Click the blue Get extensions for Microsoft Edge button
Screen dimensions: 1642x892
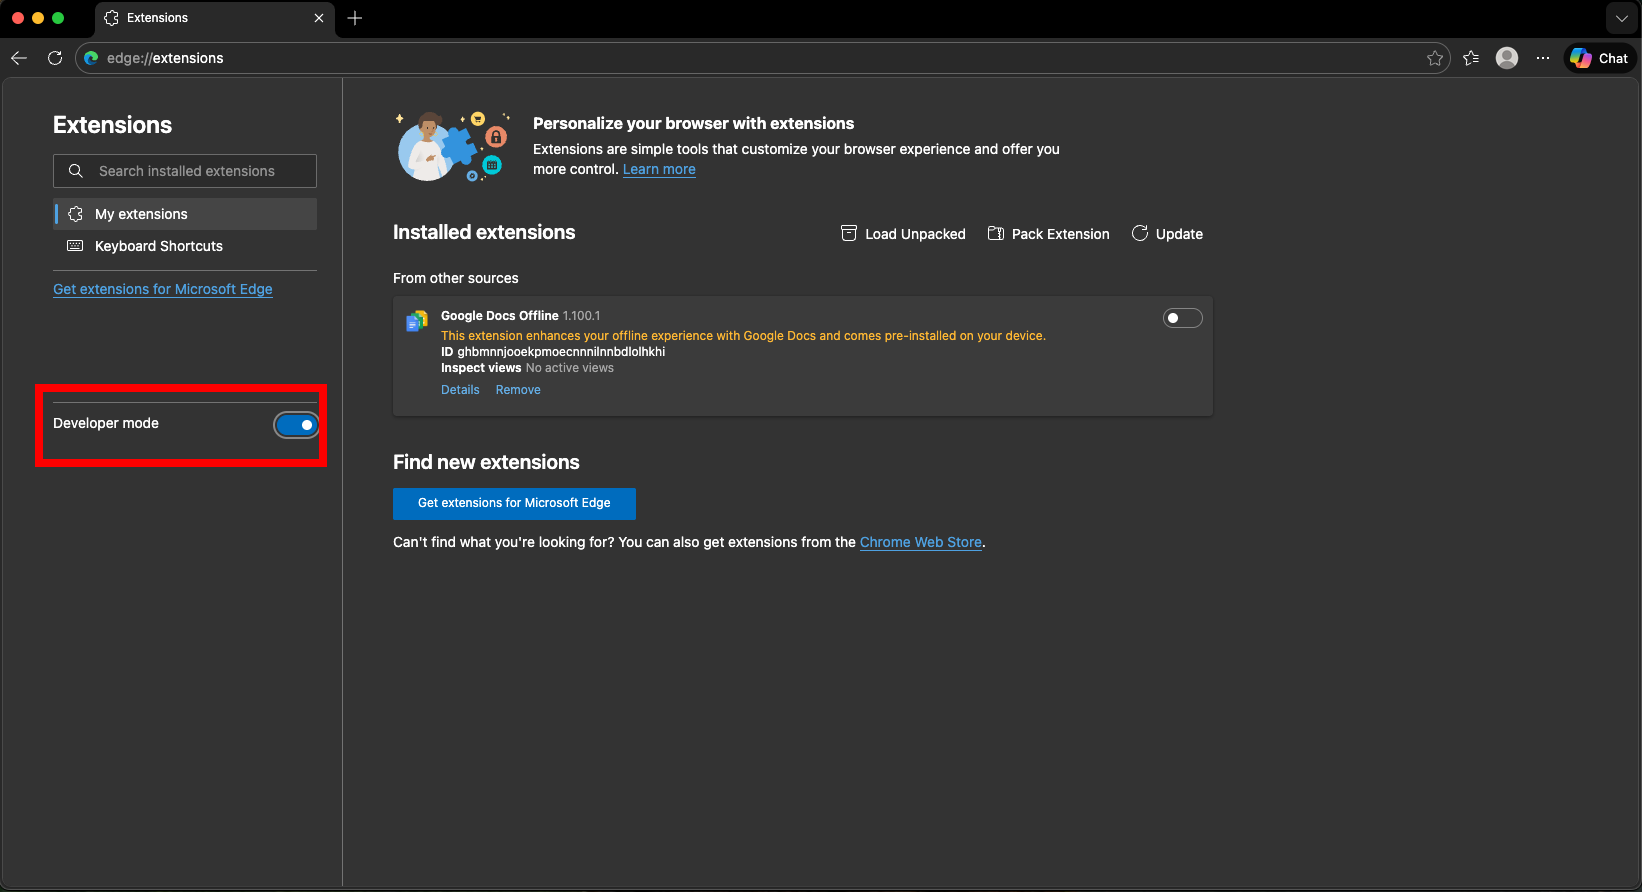[x=514, y=503]
